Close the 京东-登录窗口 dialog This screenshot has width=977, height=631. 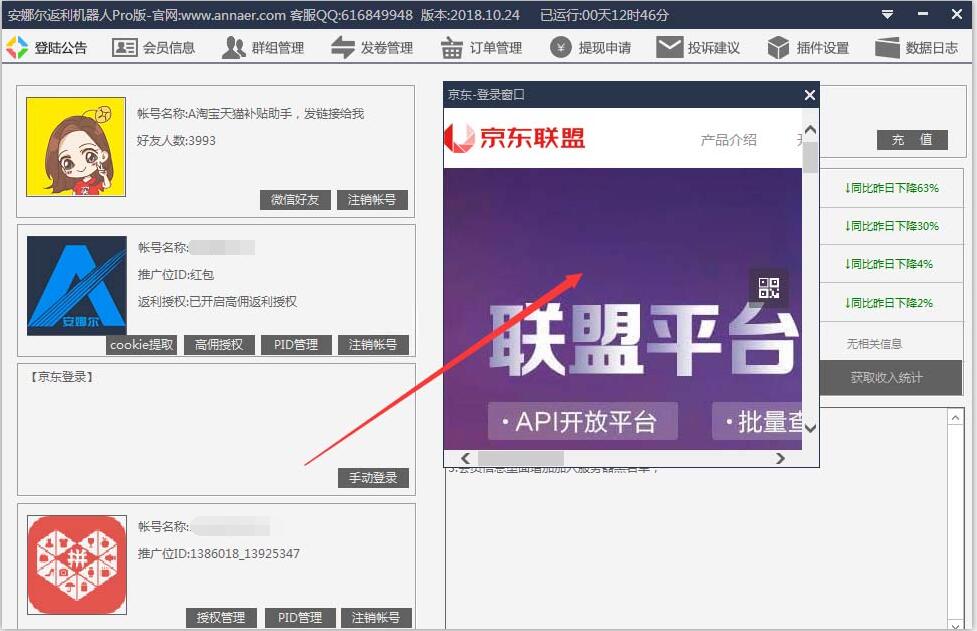coord(809,95)
